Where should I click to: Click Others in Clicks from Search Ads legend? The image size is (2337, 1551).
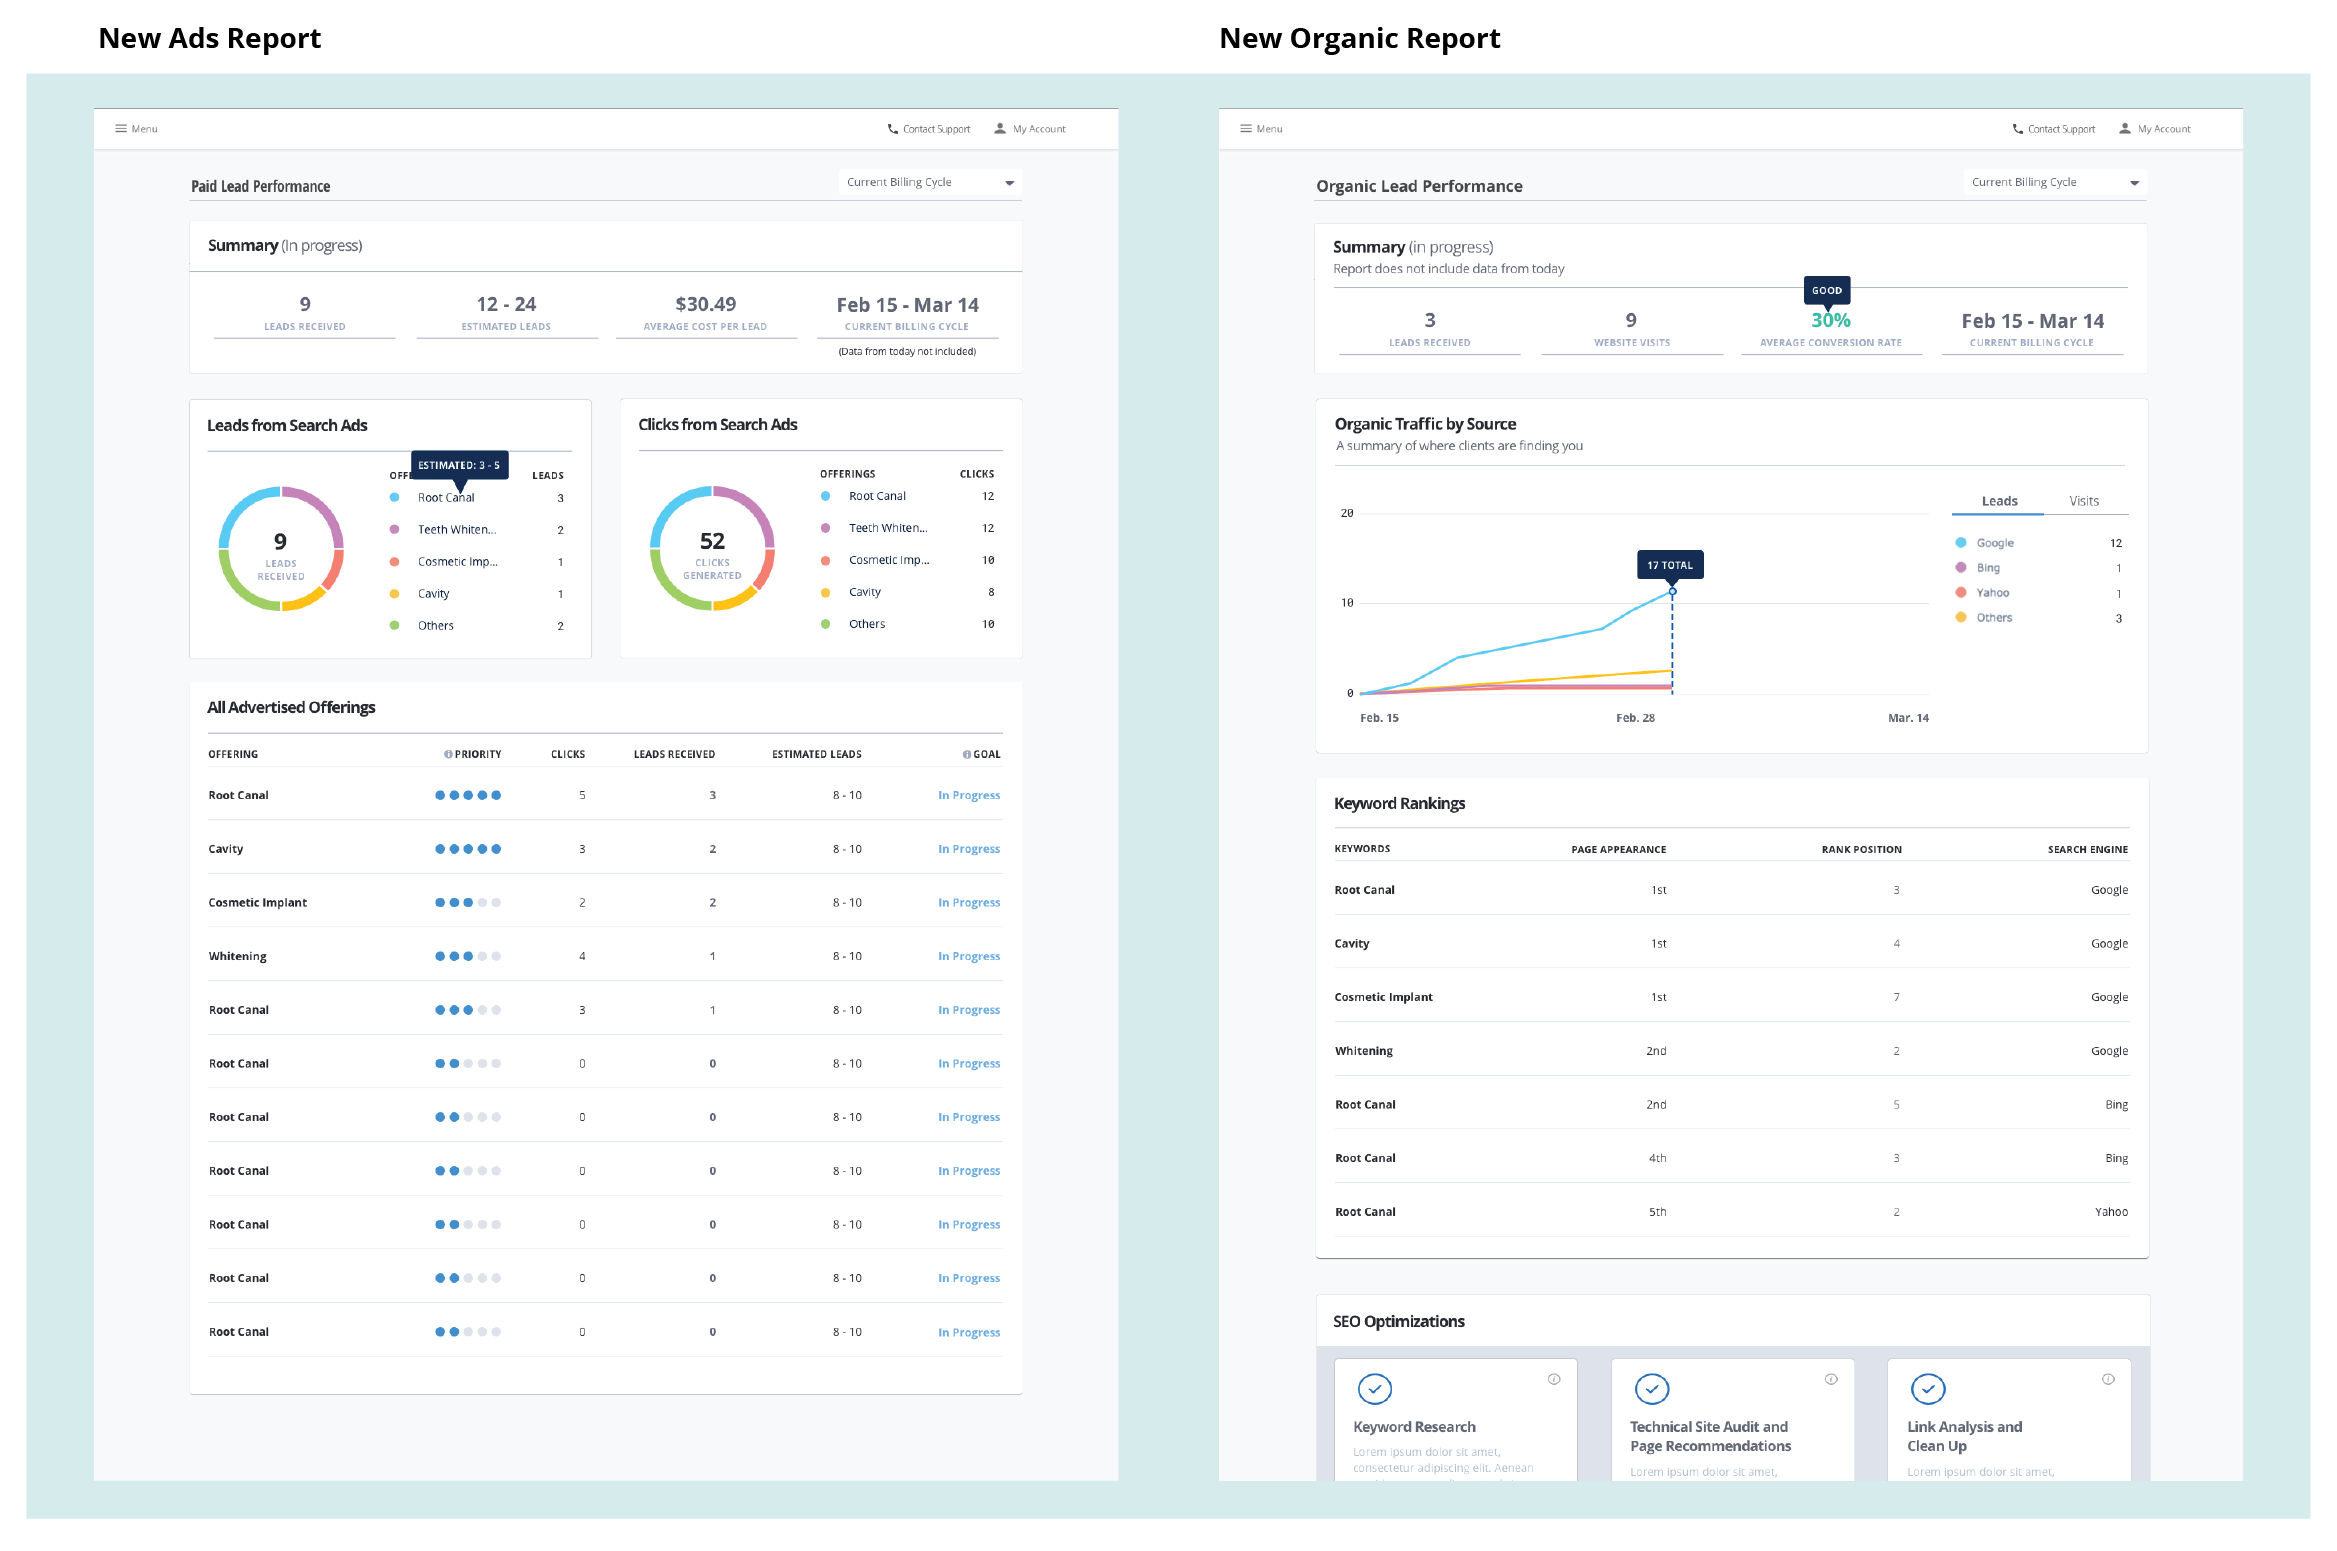point(867,624)
